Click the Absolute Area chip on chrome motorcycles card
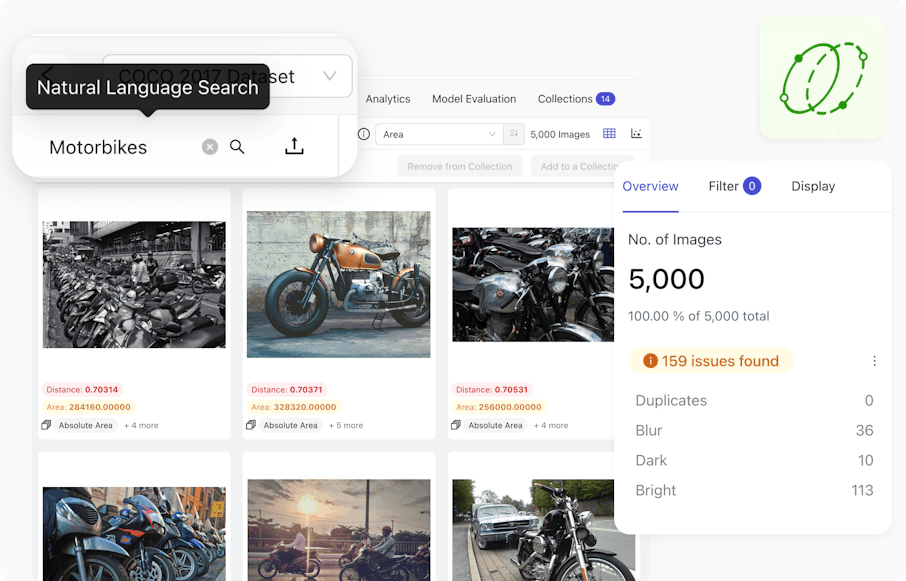Screen dimensions: 906x581 click(495, 425)
